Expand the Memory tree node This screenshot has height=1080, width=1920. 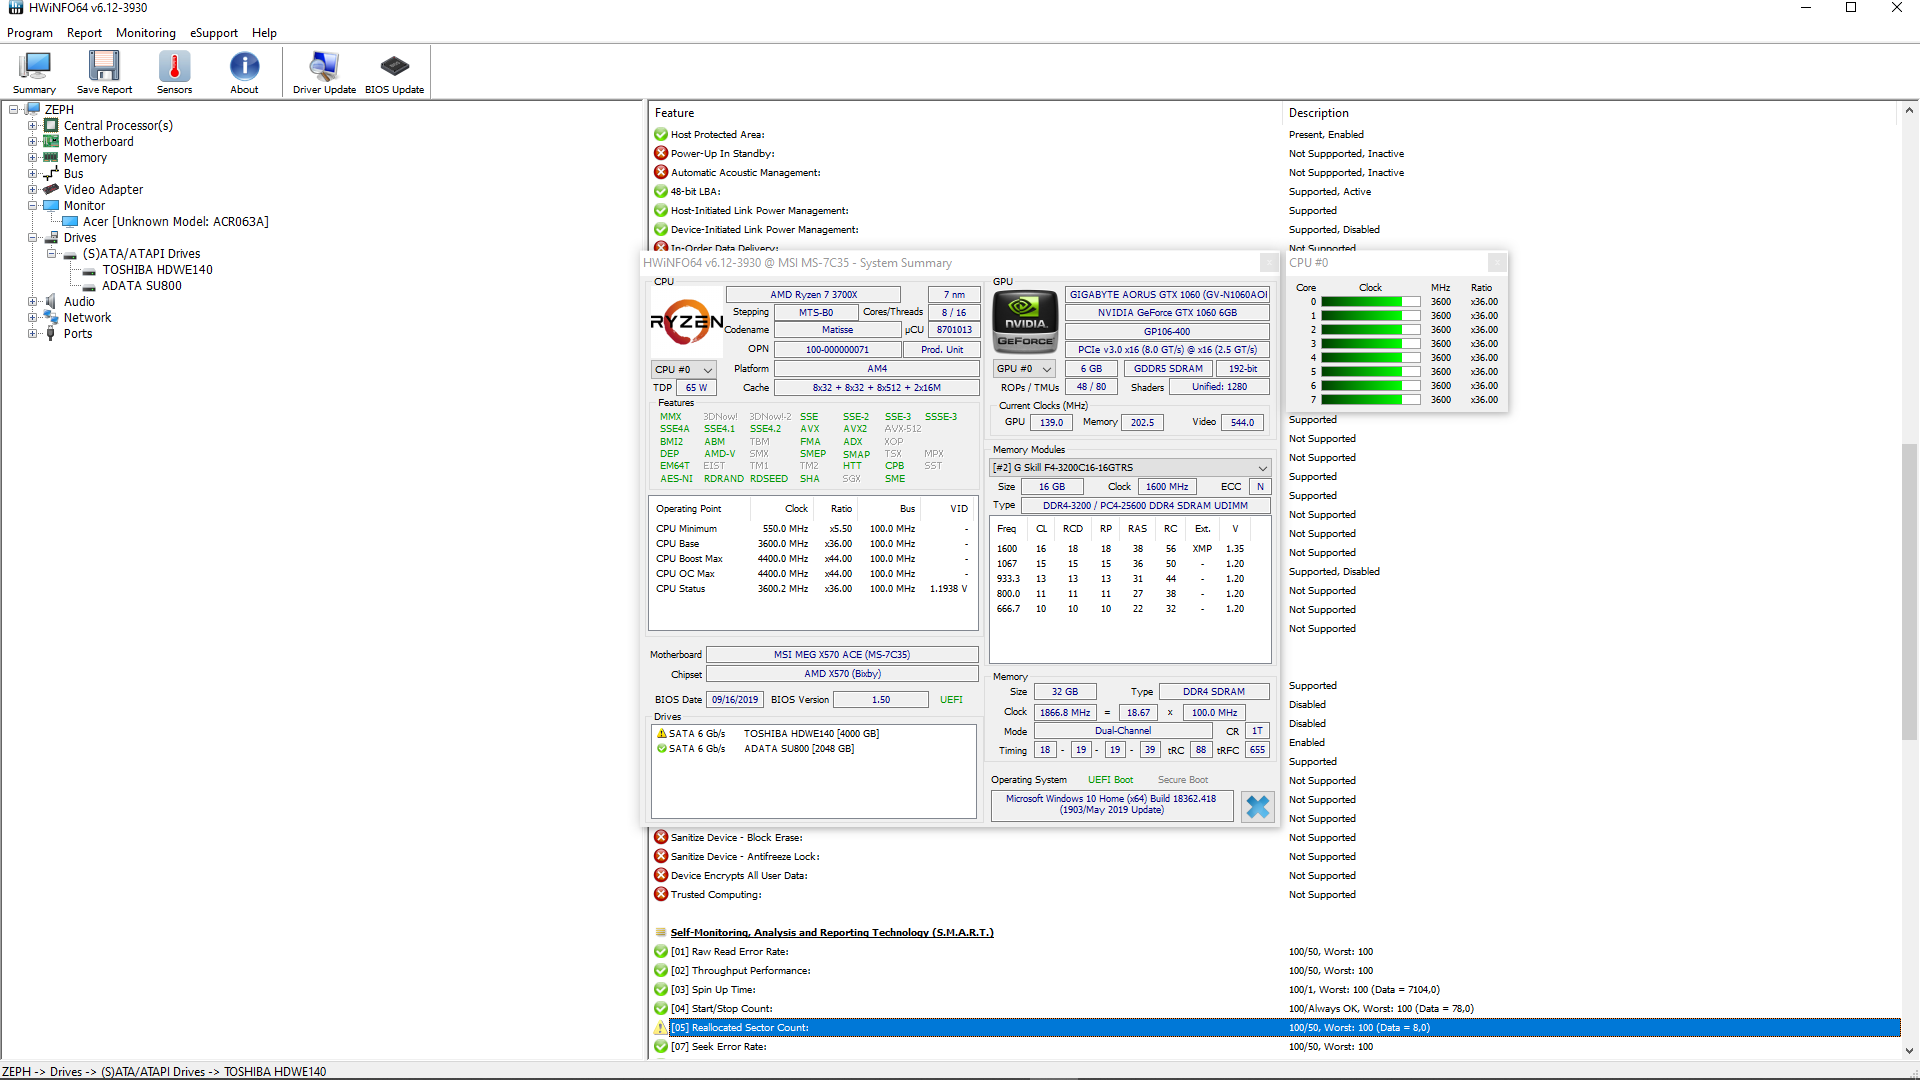click(x=32, y=157)
